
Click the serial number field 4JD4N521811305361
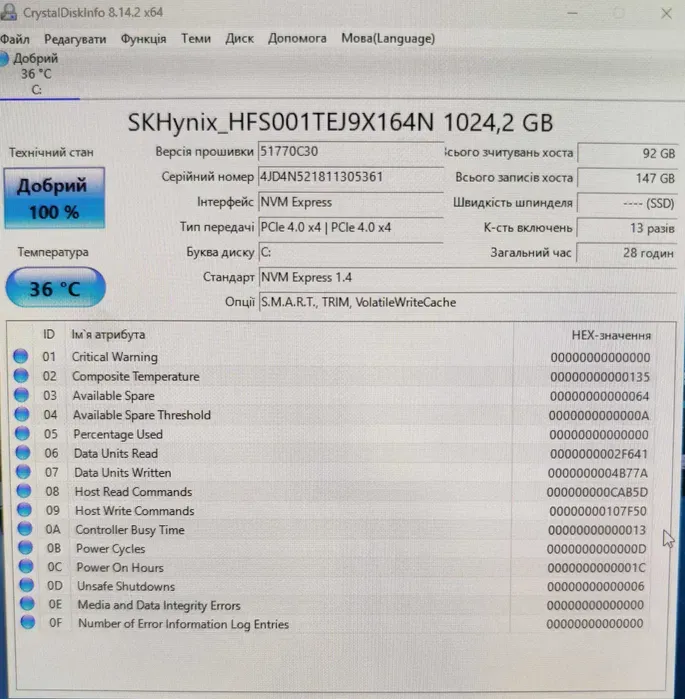(x=351, y=177)
